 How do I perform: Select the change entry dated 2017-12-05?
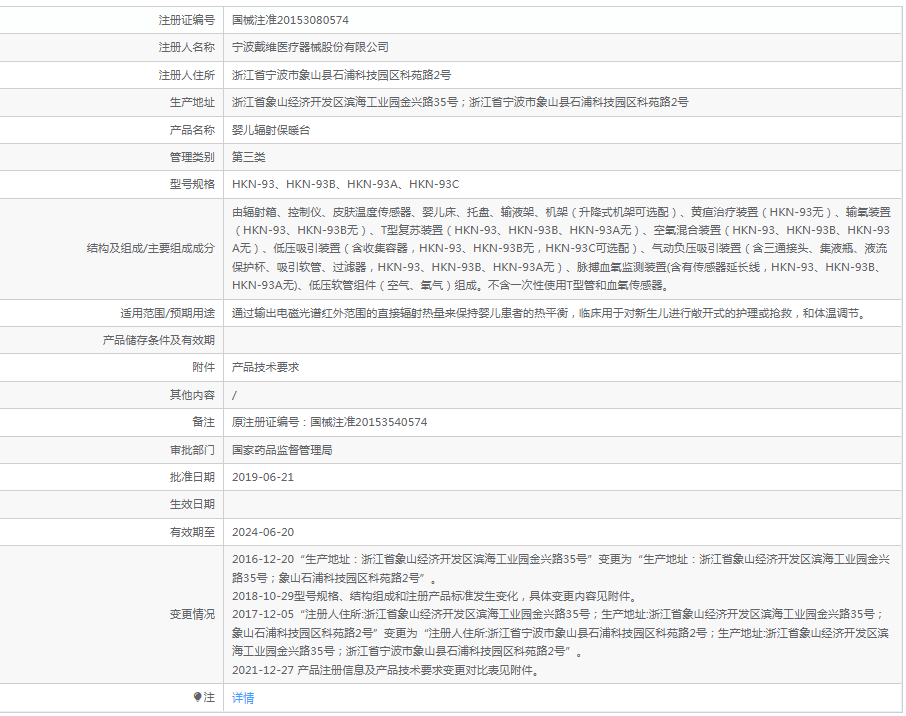click(560, 633)
